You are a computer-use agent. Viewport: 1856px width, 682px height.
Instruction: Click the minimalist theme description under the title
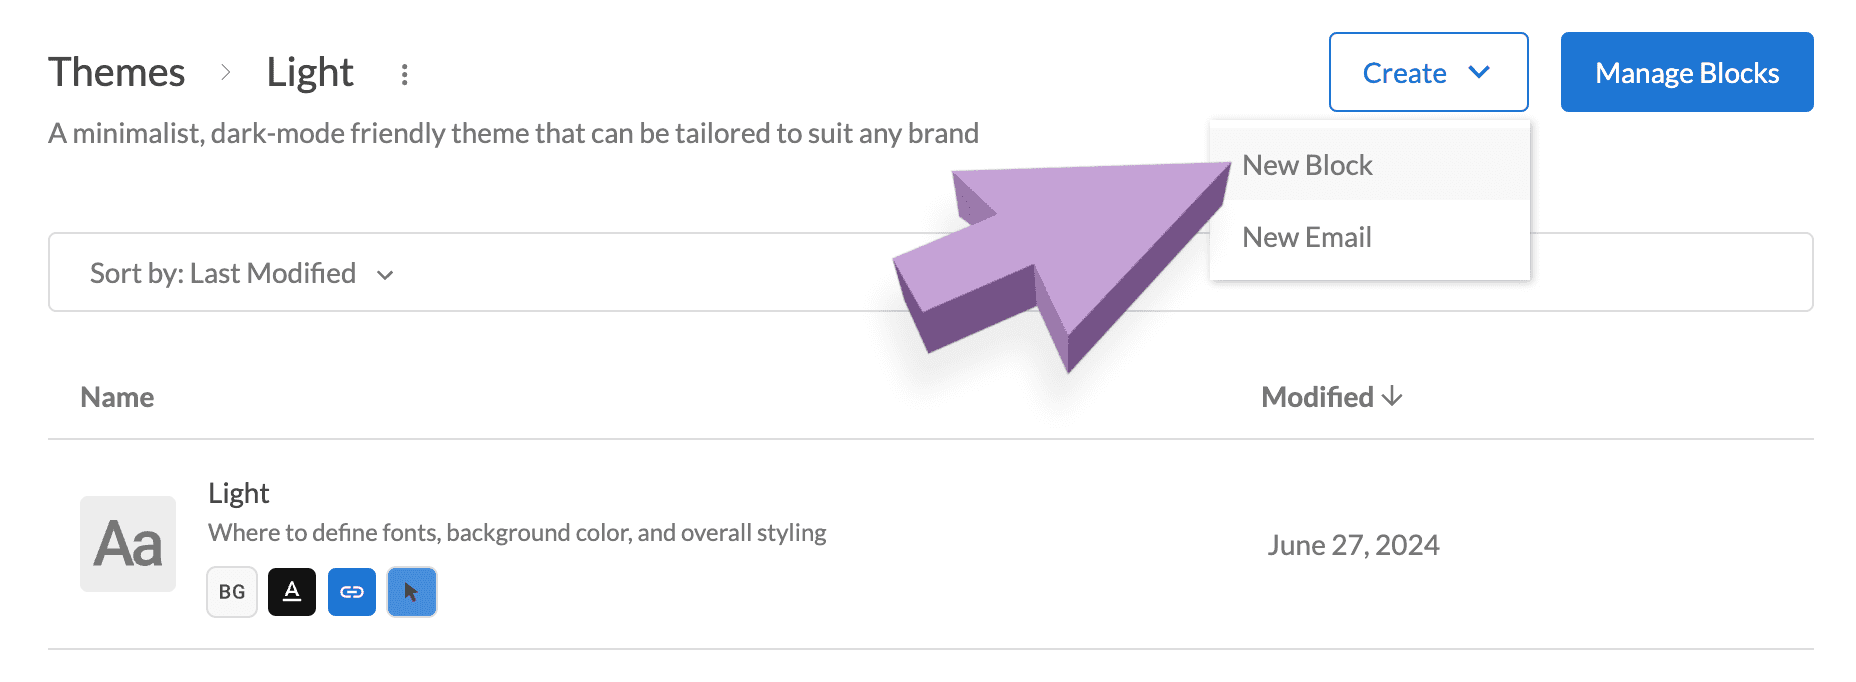(513, 133)
